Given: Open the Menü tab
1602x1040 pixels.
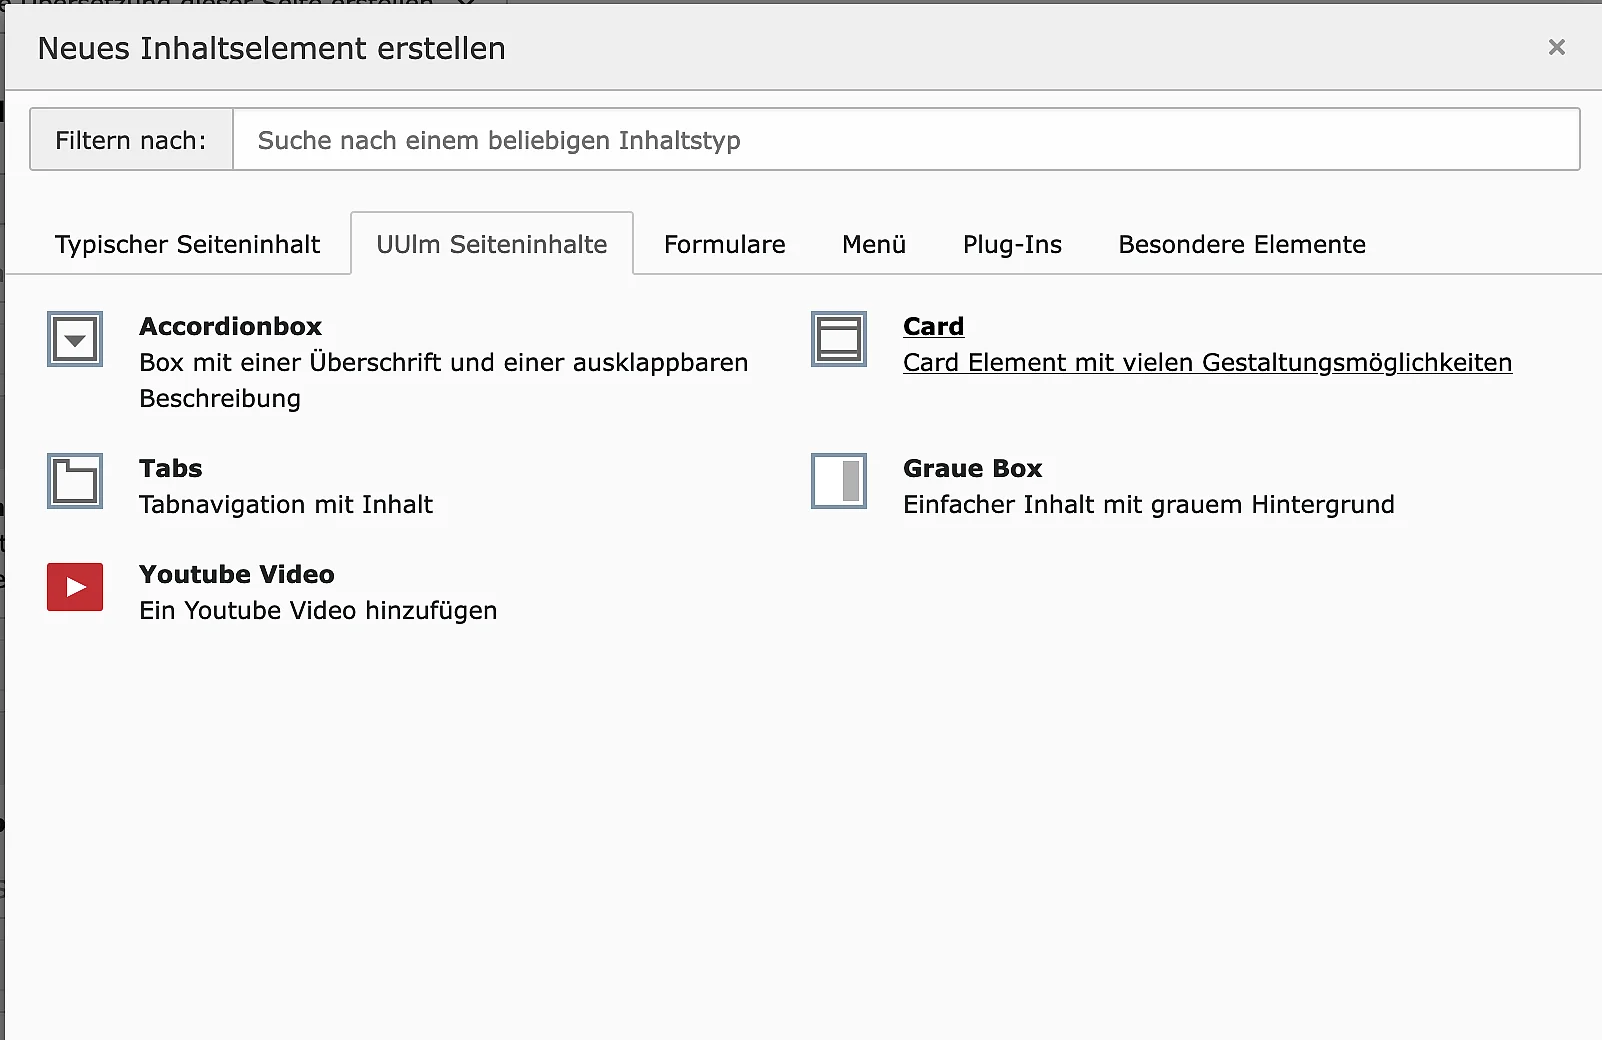Looking at the screenshot, I should coord(874,244).
